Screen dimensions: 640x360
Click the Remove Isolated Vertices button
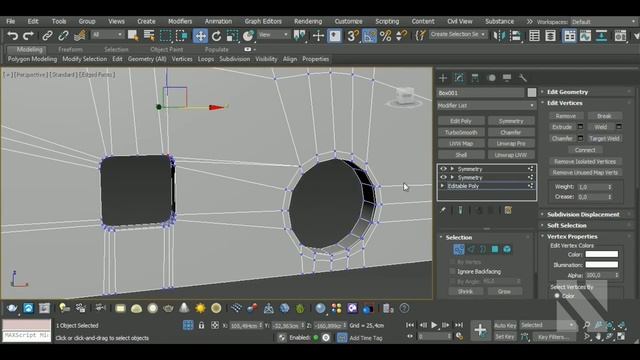(x=585, y=161)
